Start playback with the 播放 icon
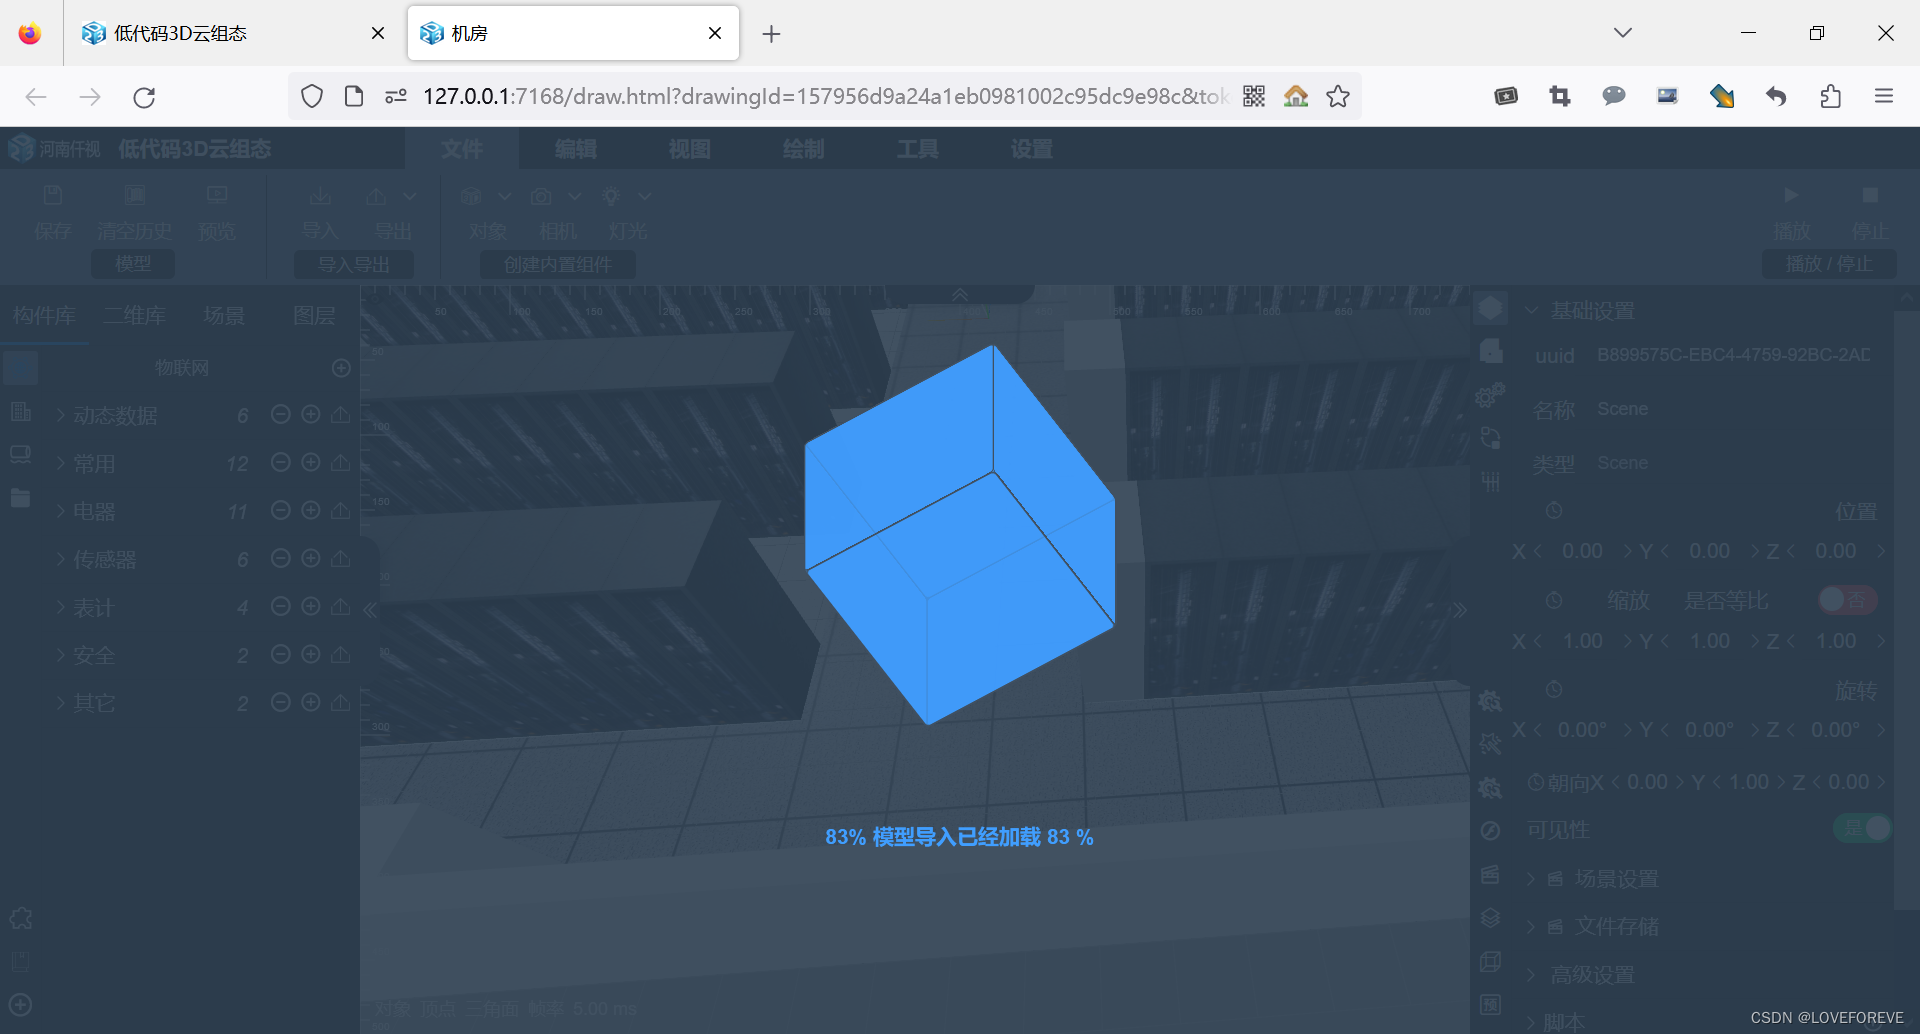 pos(1791,195)
